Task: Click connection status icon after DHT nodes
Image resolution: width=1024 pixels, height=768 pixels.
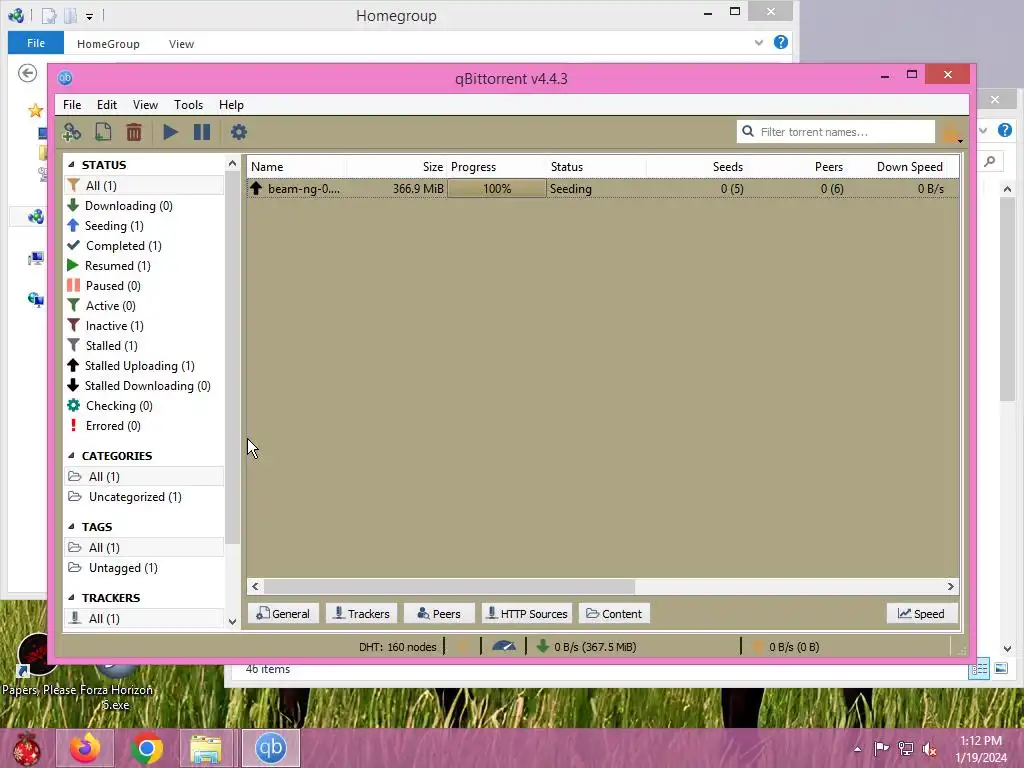Action: pos(463,647)
